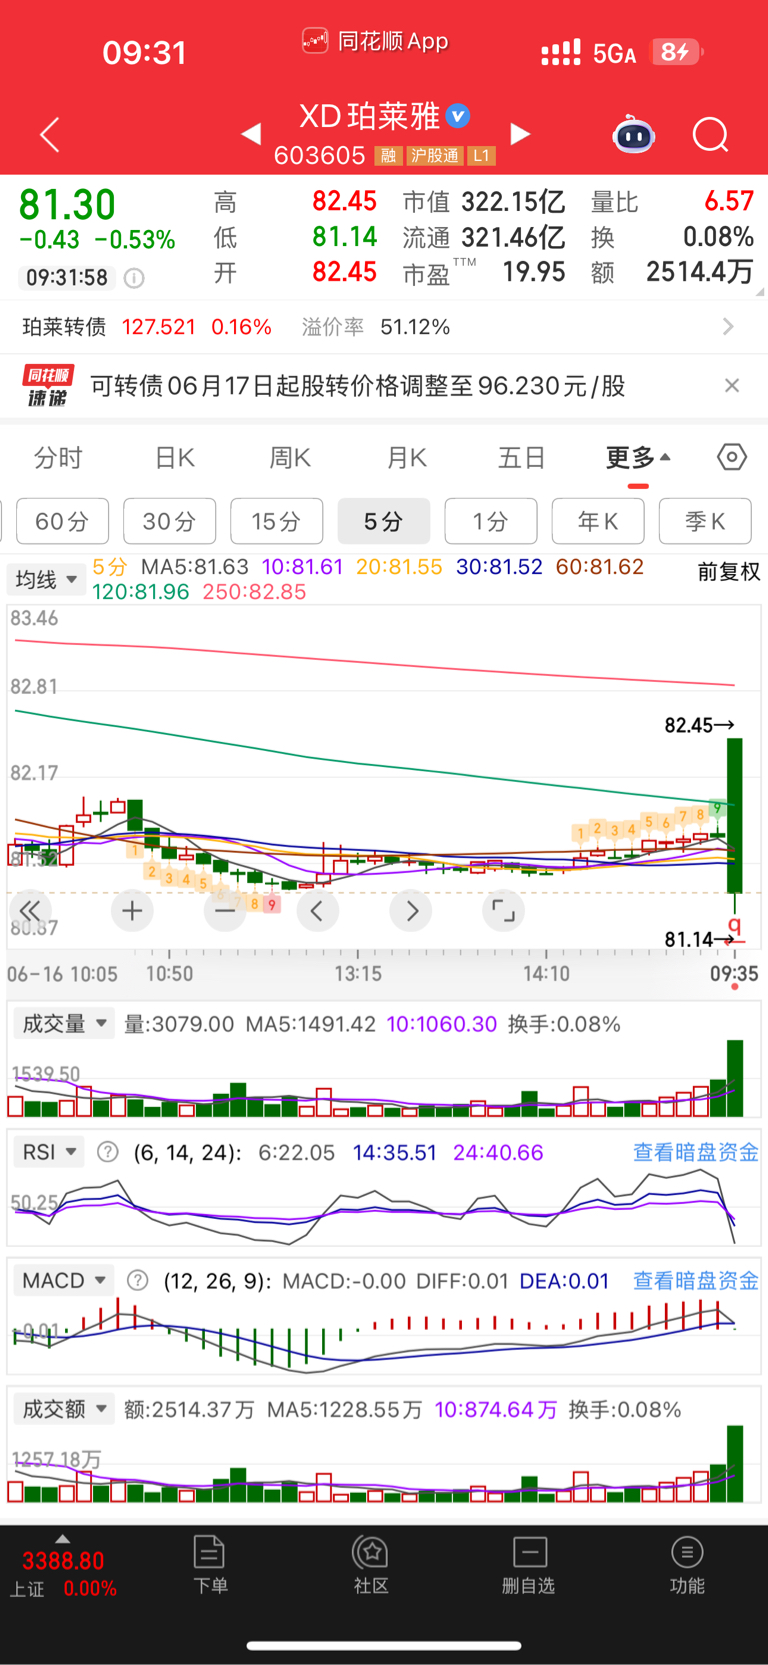Tap the 量比 6.57 value

[x=729, y=201]
